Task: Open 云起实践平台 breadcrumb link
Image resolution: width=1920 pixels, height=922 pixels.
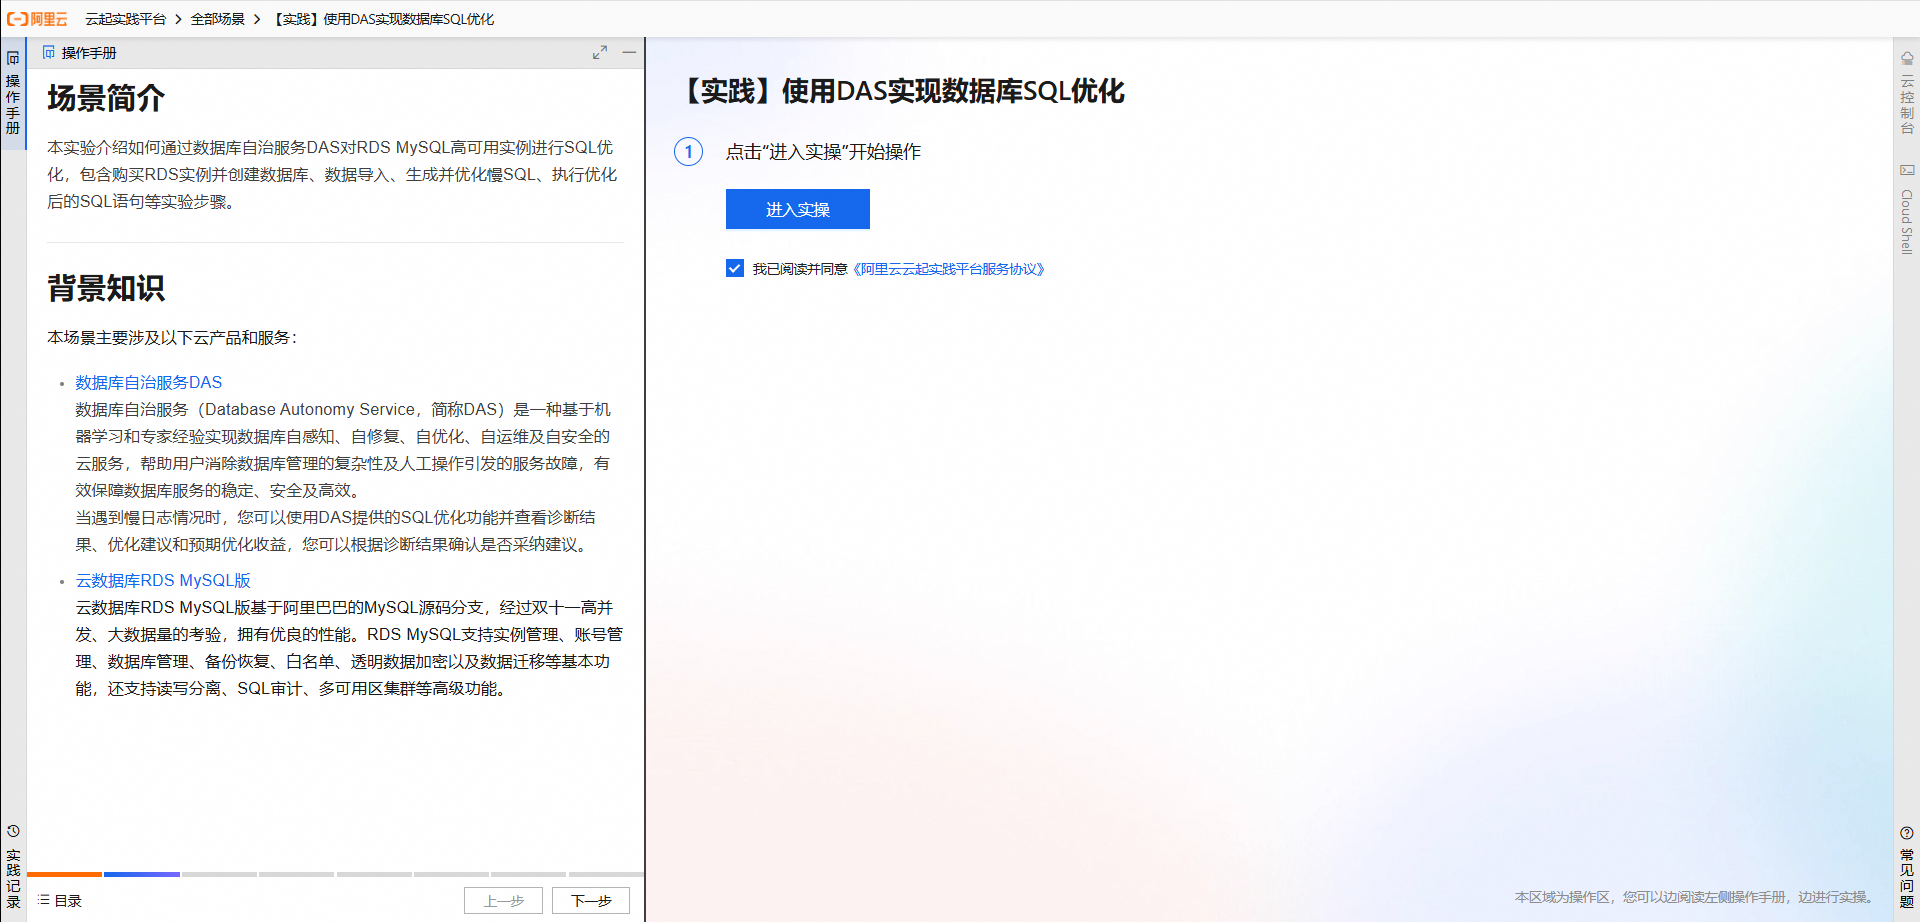Action: pos(125,19)
